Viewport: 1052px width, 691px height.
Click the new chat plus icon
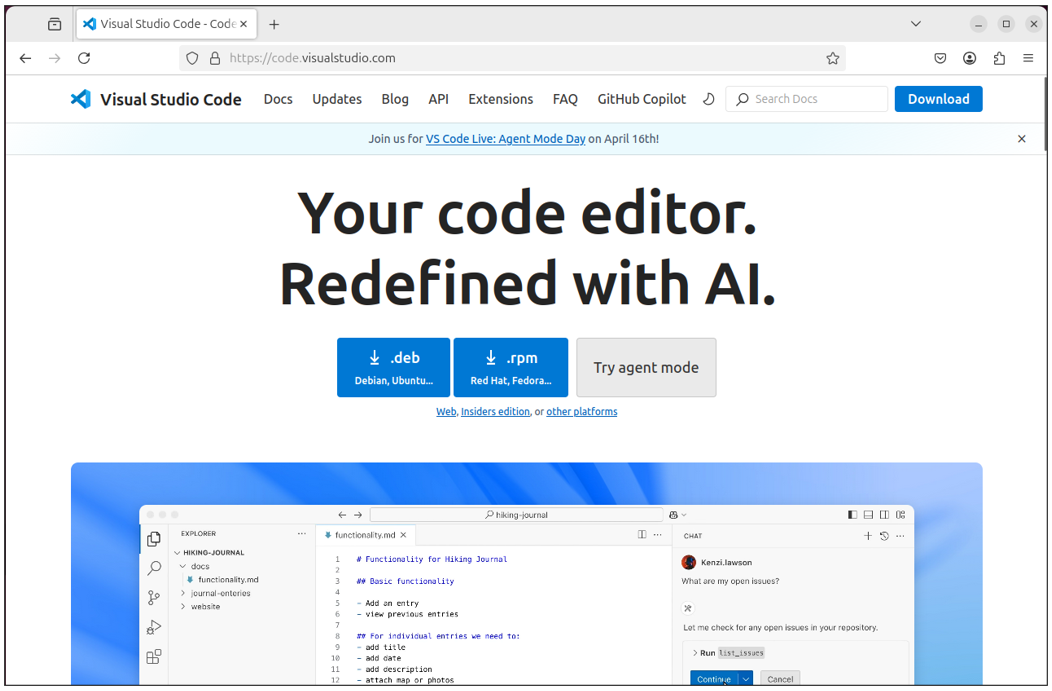(x=867, y=535)
